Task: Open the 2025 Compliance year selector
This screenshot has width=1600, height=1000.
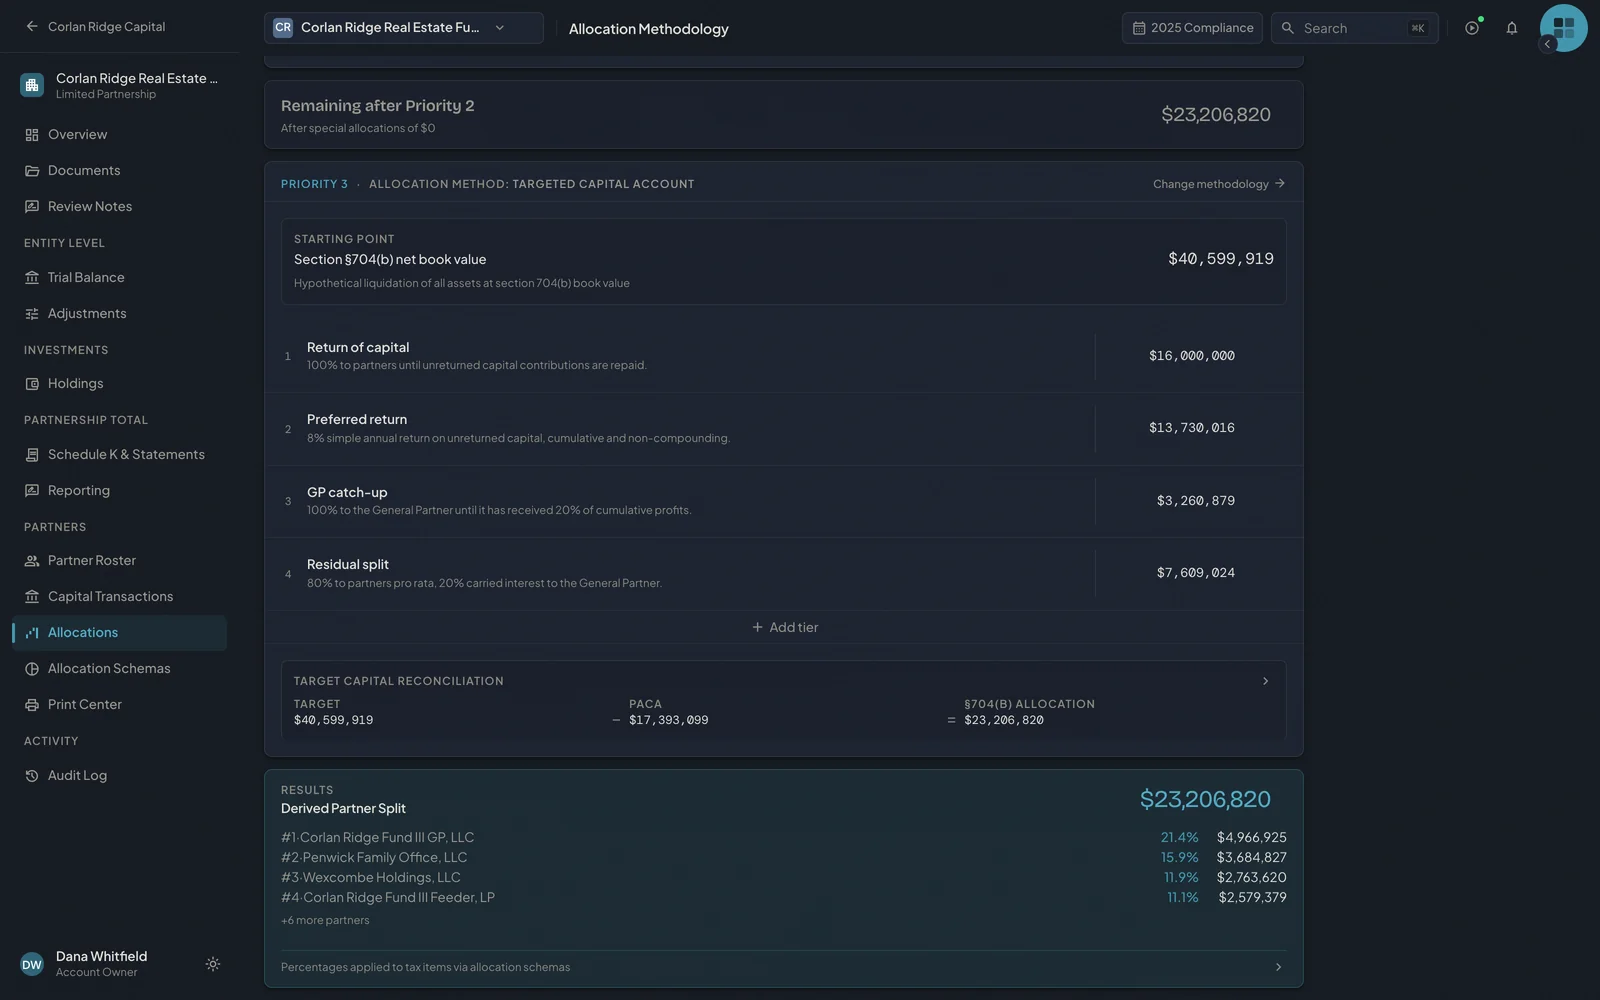Action: pyautogui.click(x=1192, y=28)
